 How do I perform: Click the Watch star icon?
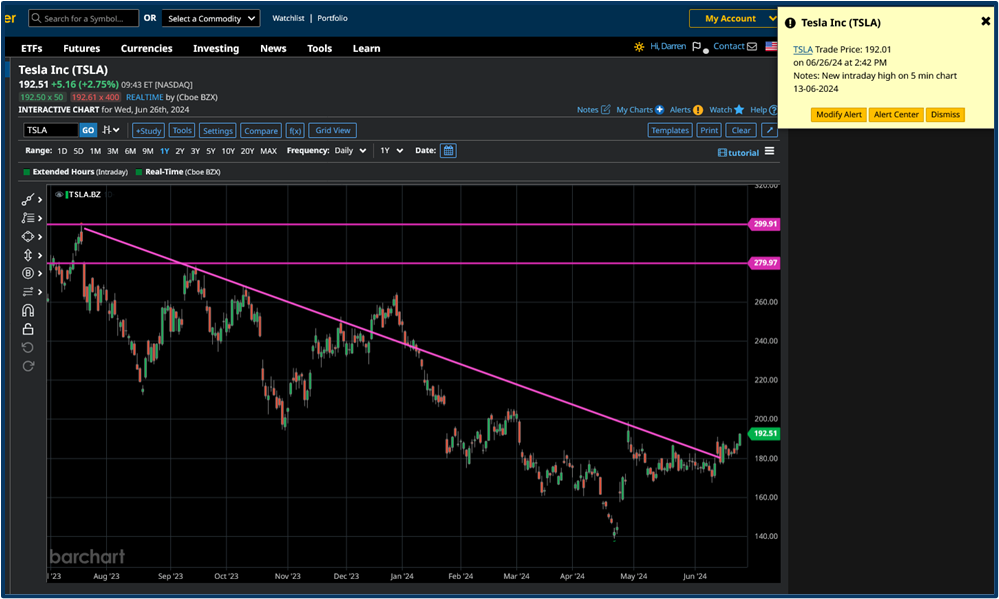pyautogui.click(x=739, y=110)
